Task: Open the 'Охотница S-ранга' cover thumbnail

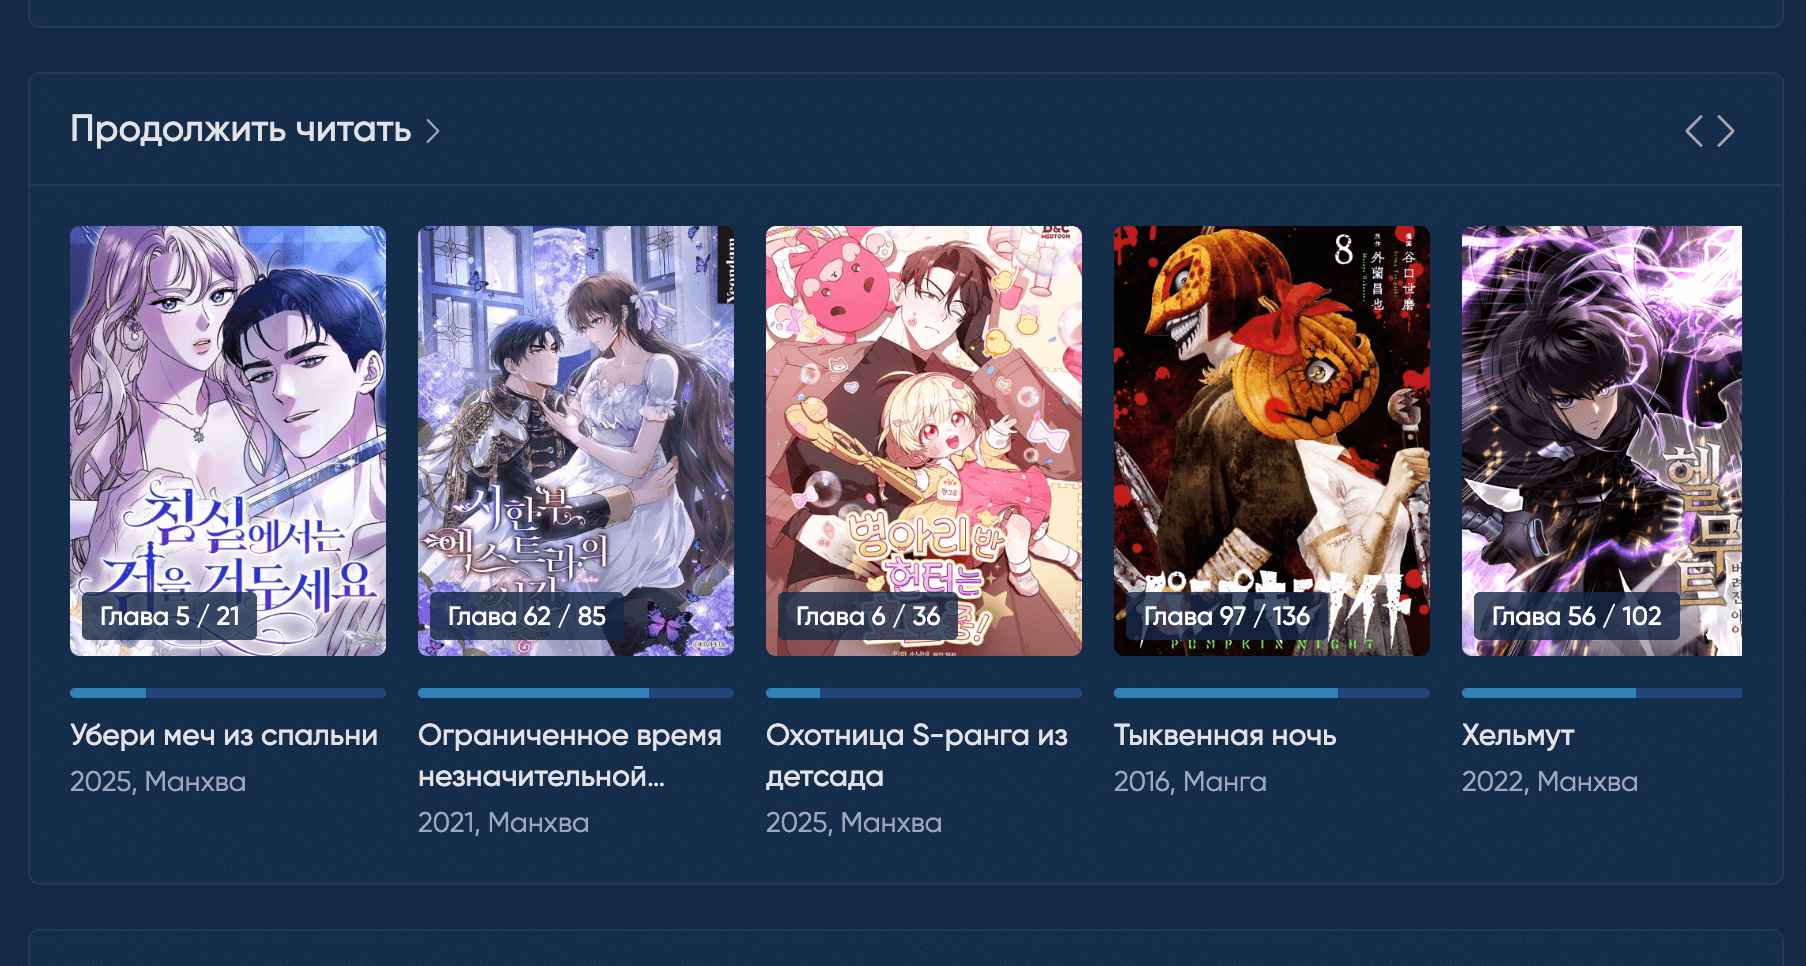Action: [924, 441]
